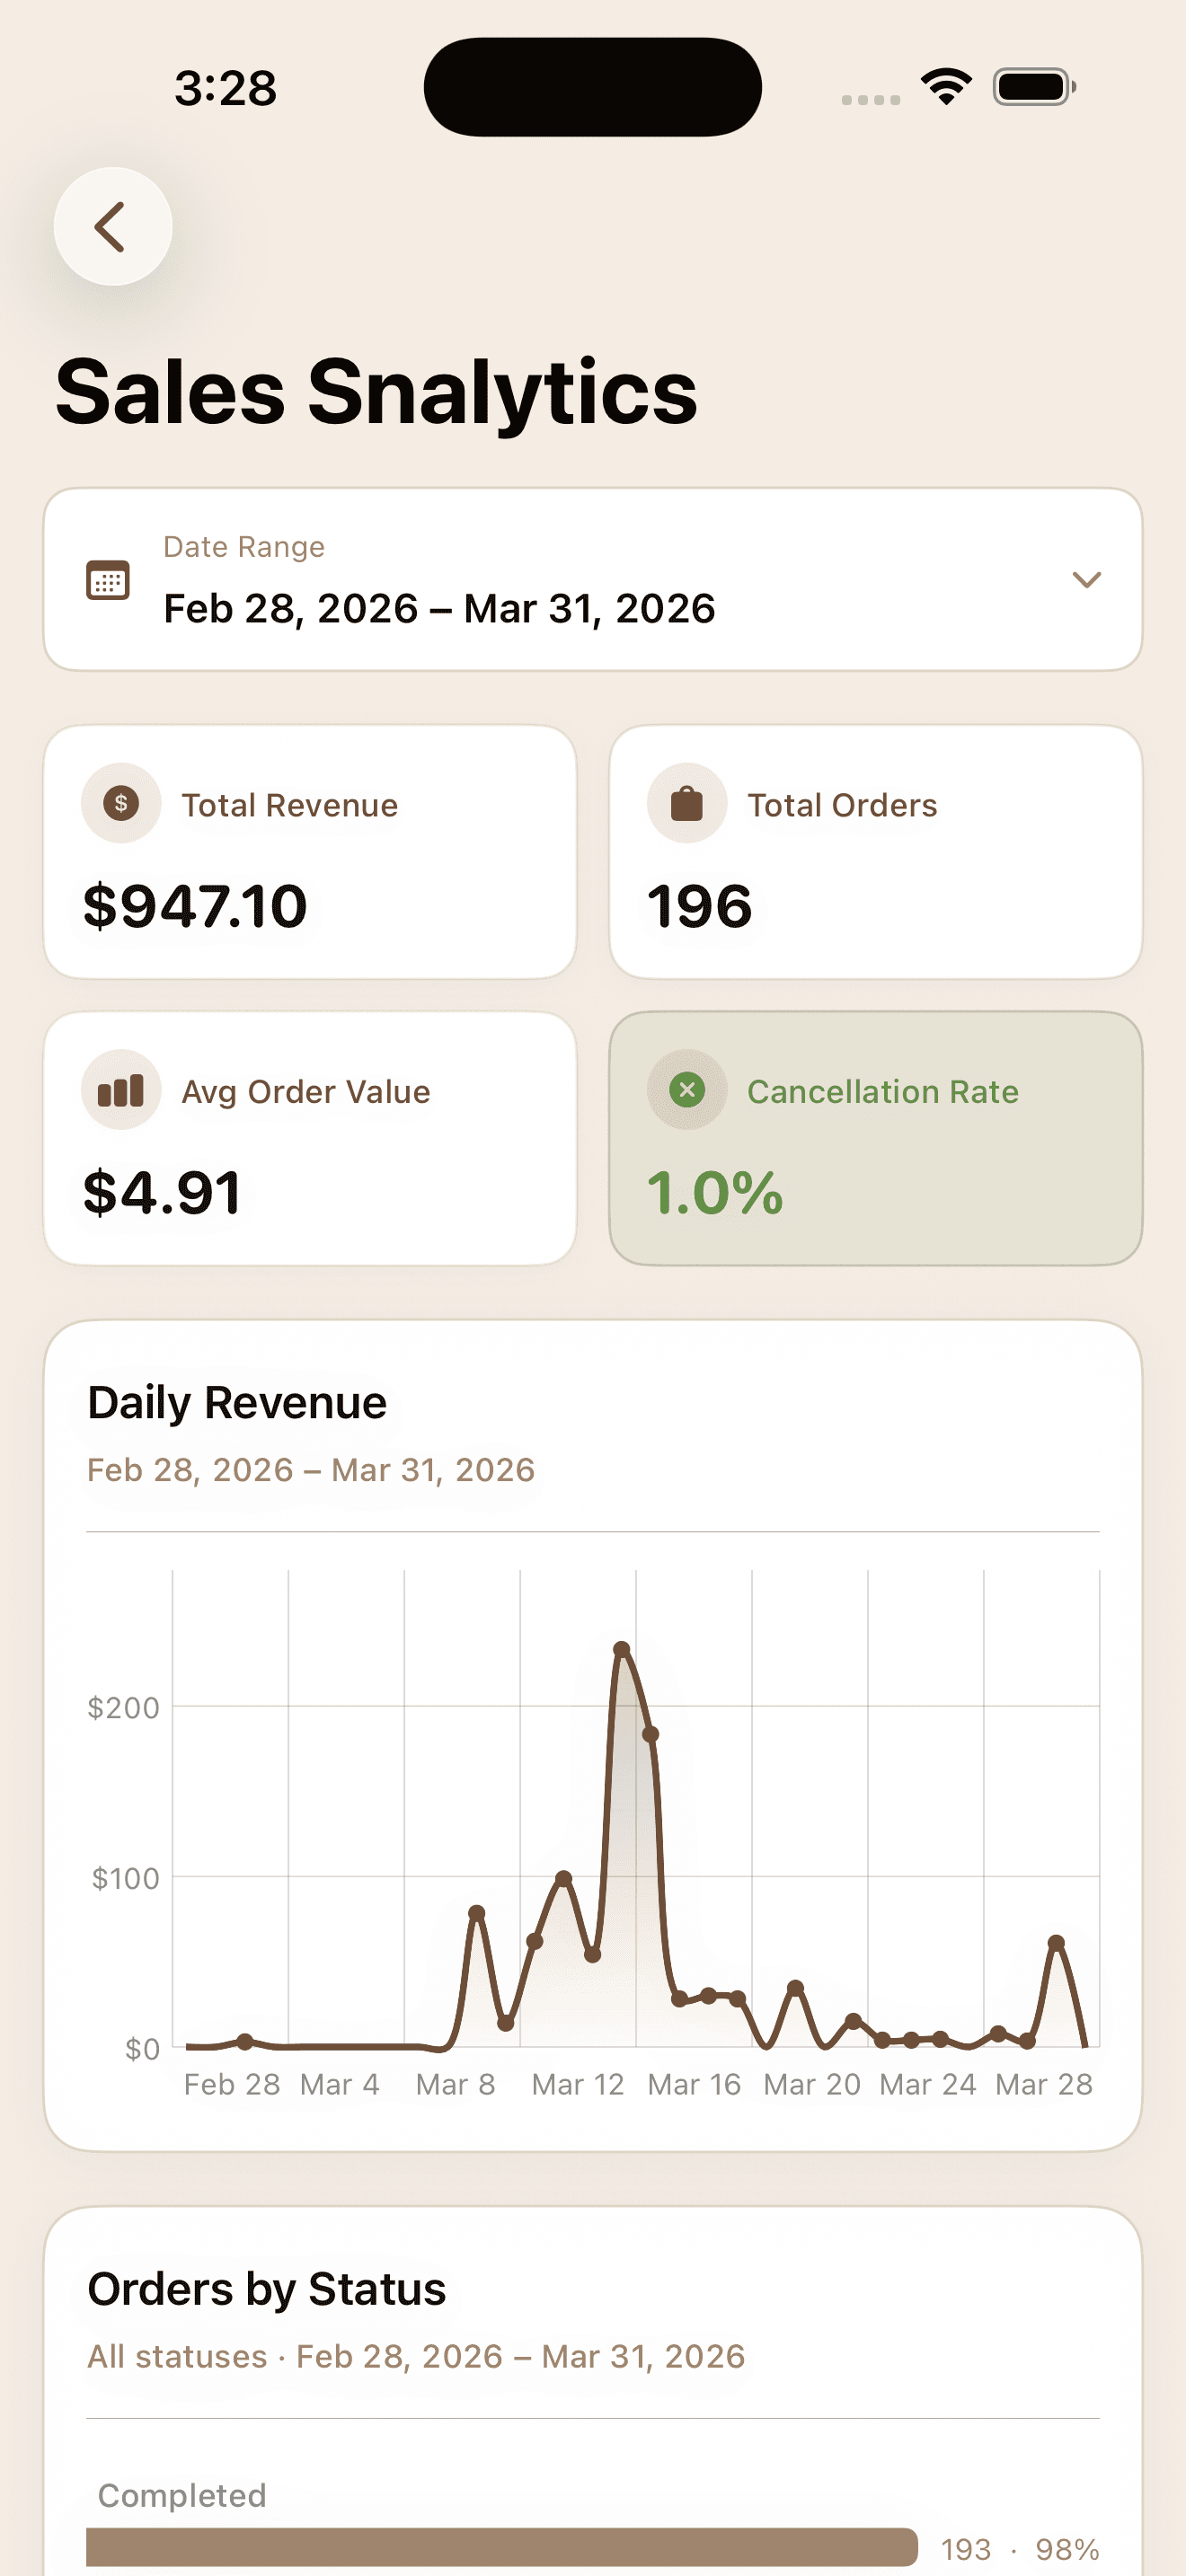
Task: Tap the Wi-Fi status icon
Action: [947, 87]
